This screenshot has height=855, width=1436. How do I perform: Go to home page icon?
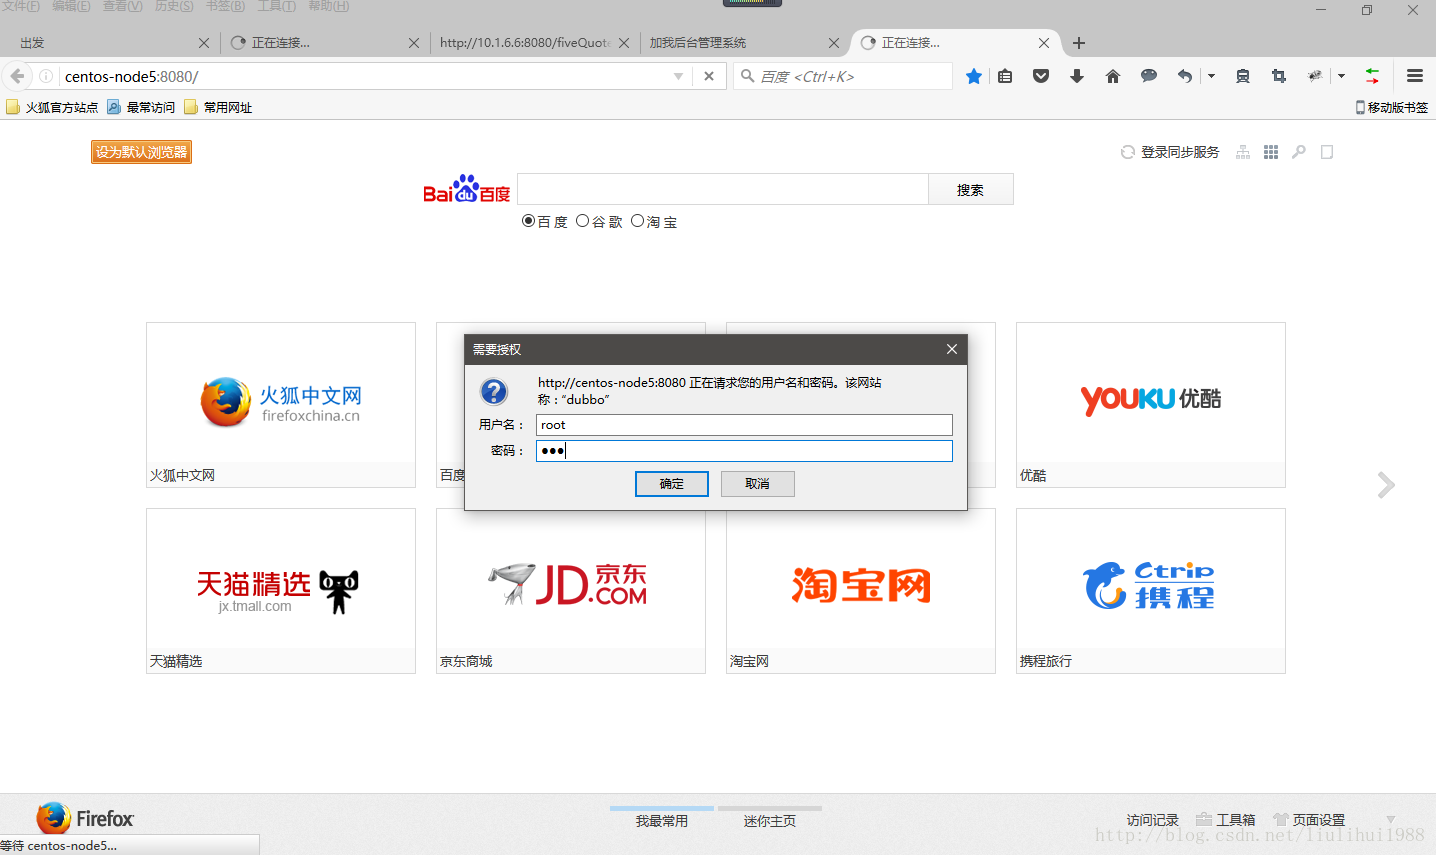click(1113, 76)
